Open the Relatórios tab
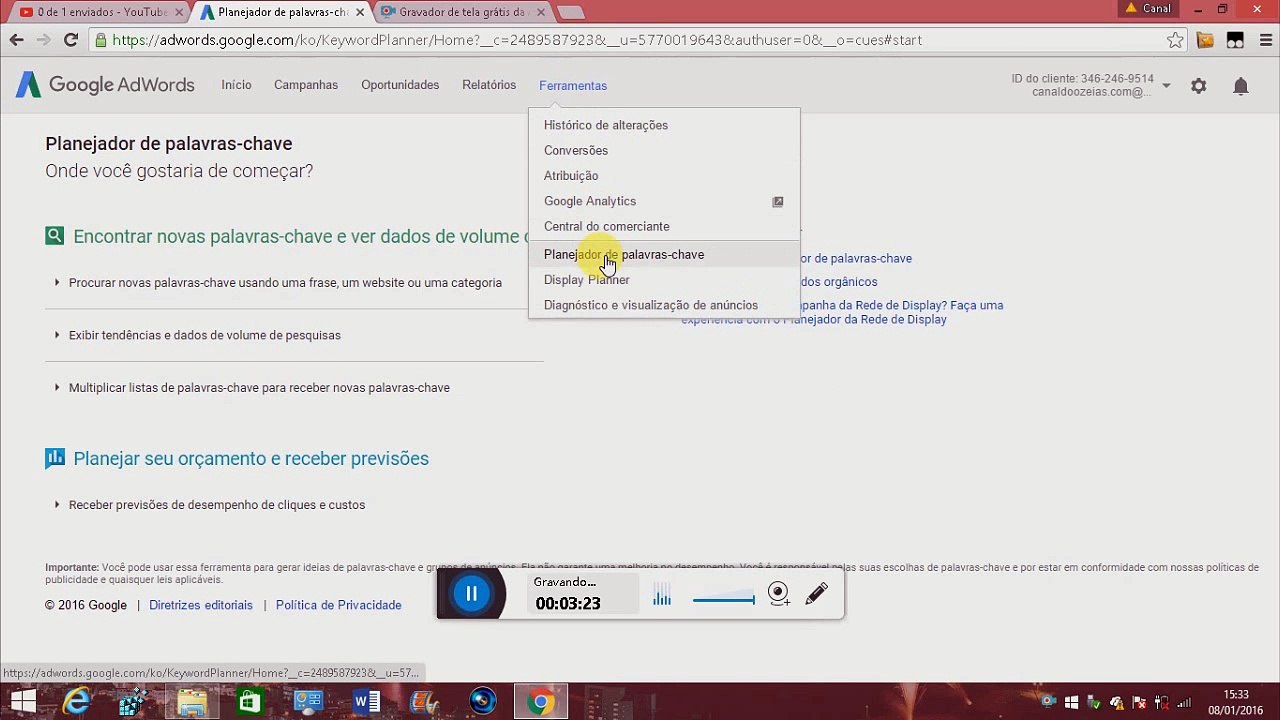Viewport: 1280px width, 720px height. pos(489,85)
